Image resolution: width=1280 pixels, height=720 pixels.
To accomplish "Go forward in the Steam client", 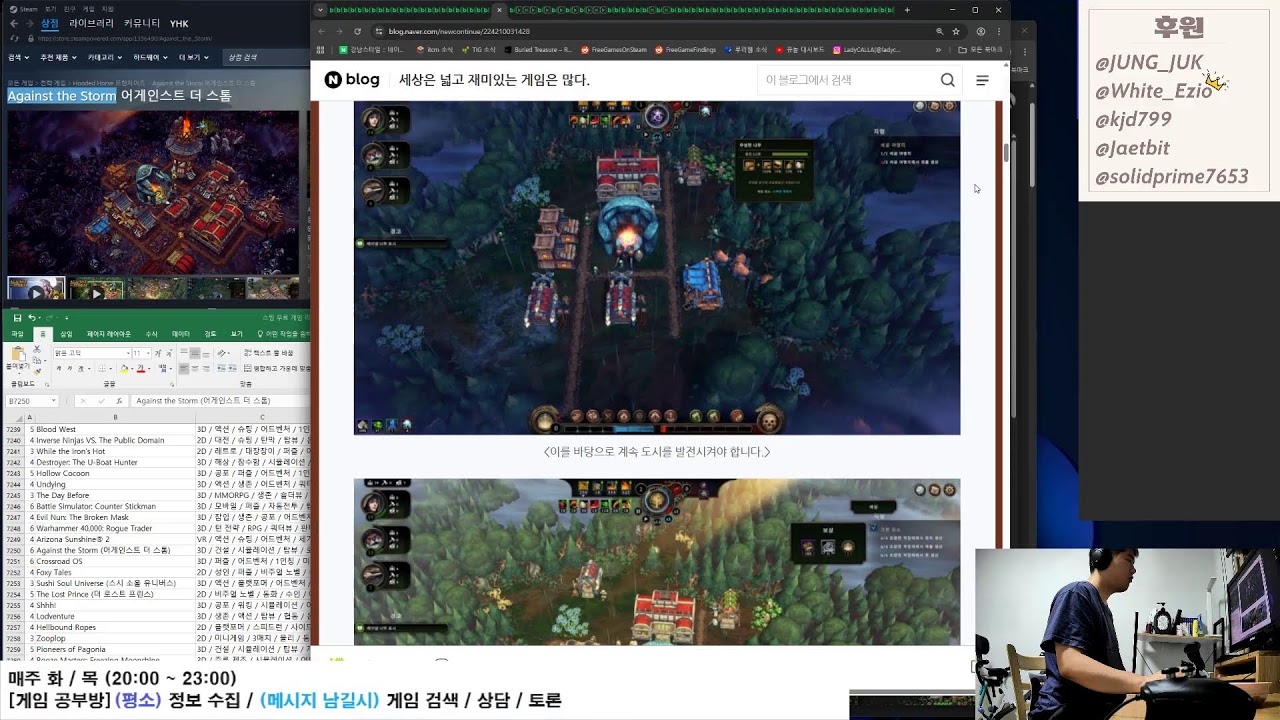I will (28, 23).
